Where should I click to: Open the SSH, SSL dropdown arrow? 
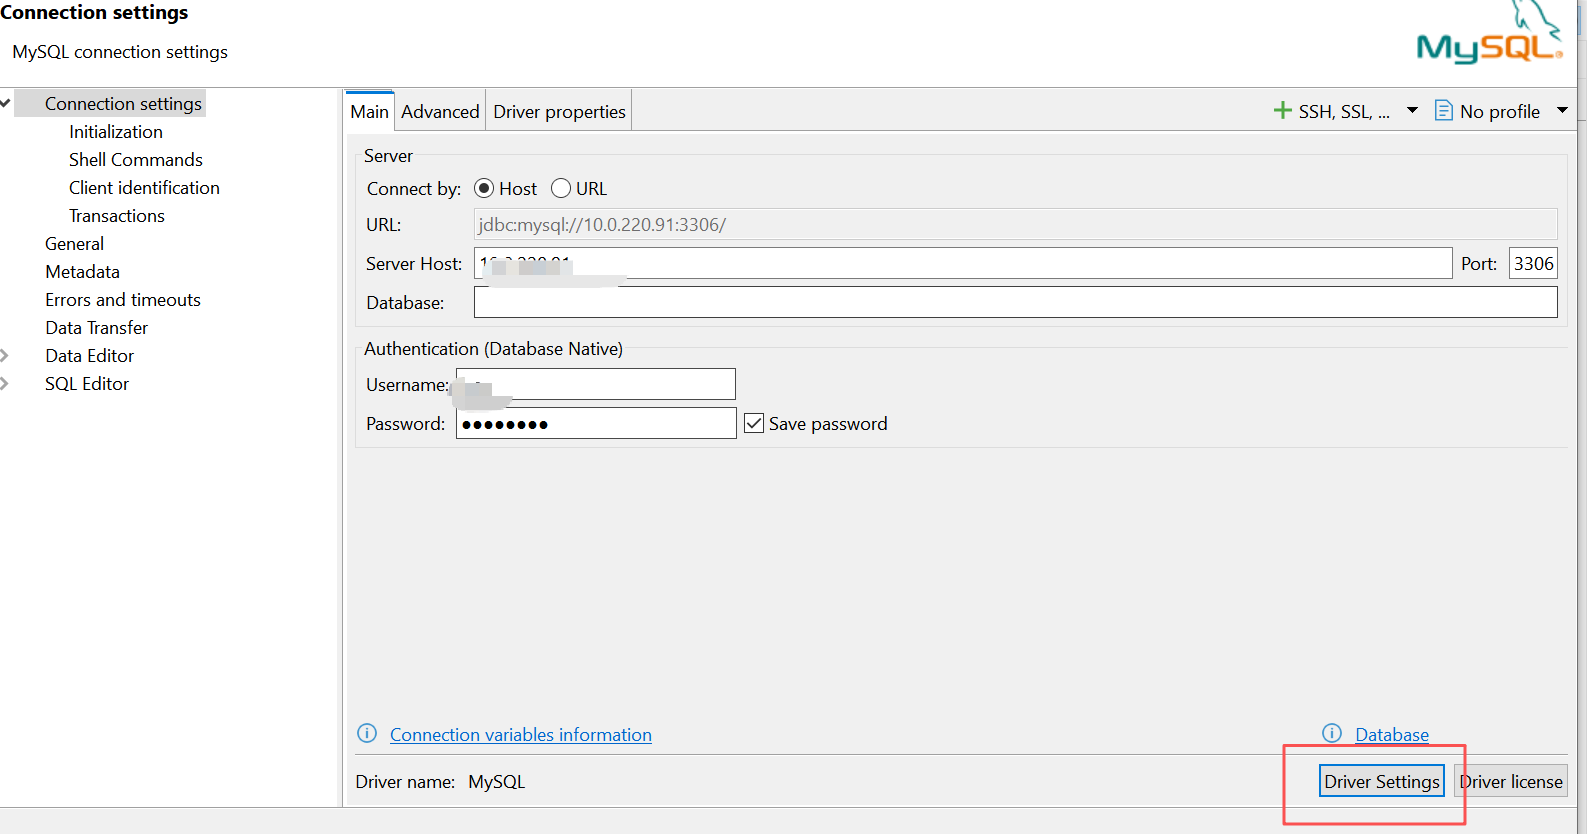coord(1412,111)
